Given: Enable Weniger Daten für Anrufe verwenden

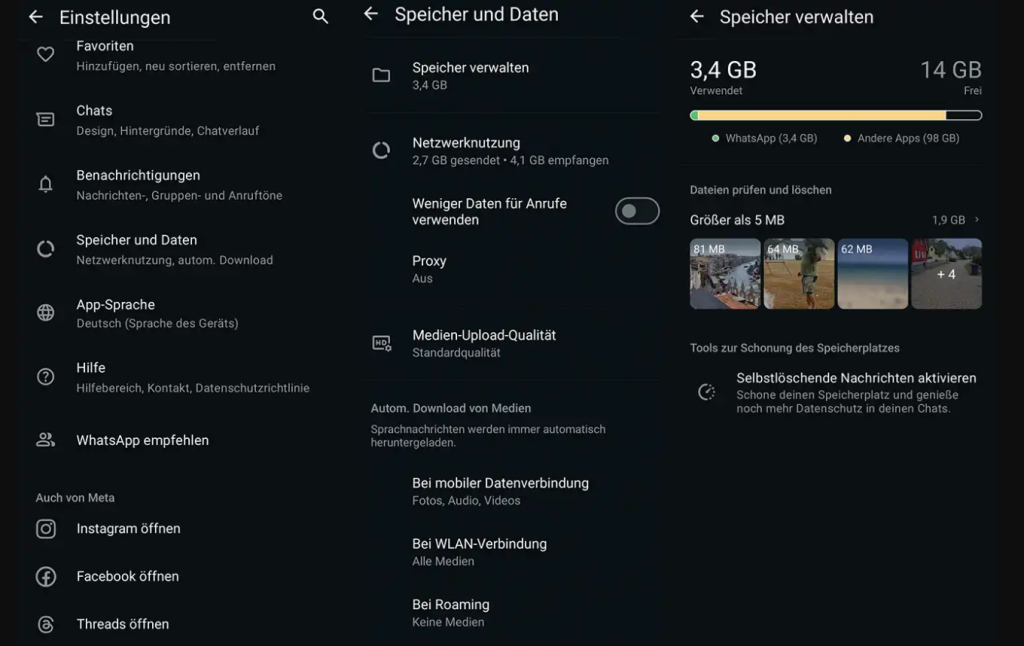Looking at the screenshot, I should (x=637, y=211).
